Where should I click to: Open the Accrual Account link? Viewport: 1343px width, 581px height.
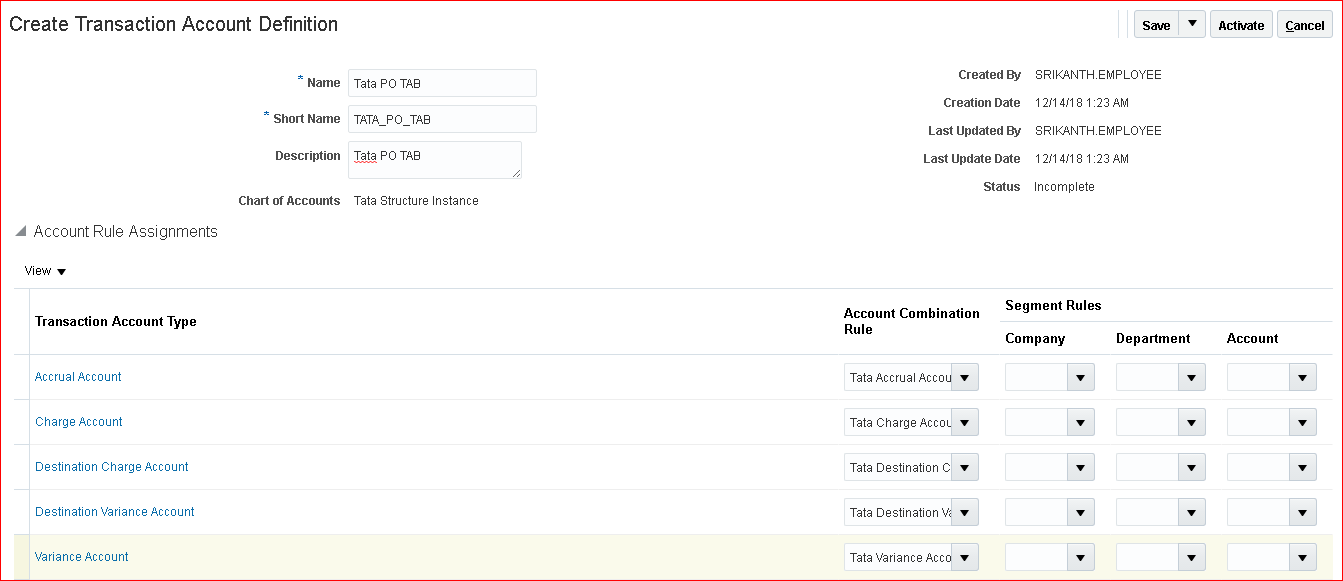(78, 377)
